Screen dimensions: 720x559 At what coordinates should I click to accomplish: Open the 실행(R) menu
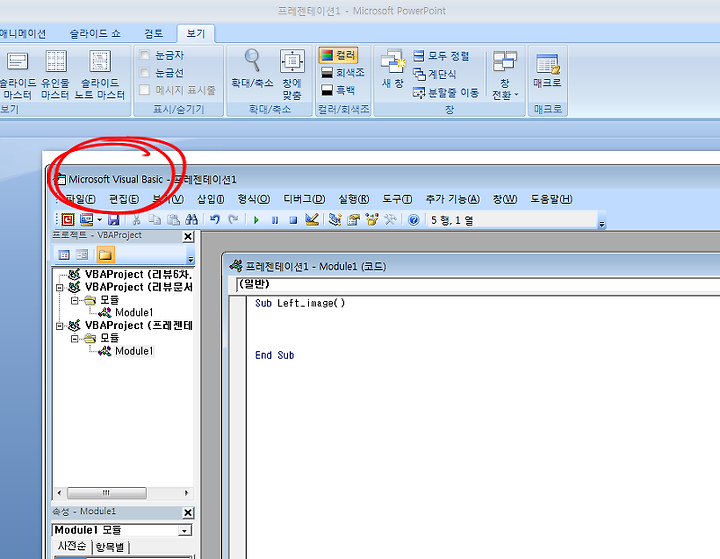coord(354,199)
